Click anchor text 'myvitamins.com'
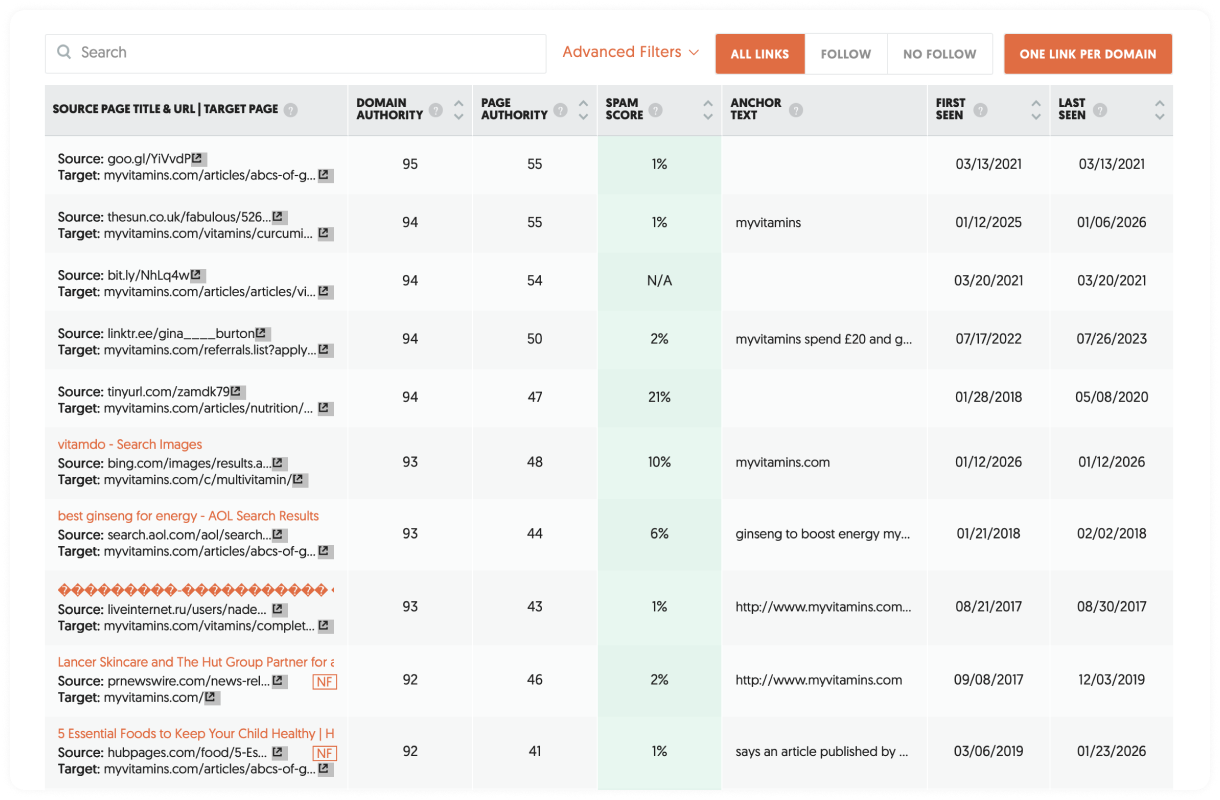1220x800 pixels. click(x=783, y=462)
